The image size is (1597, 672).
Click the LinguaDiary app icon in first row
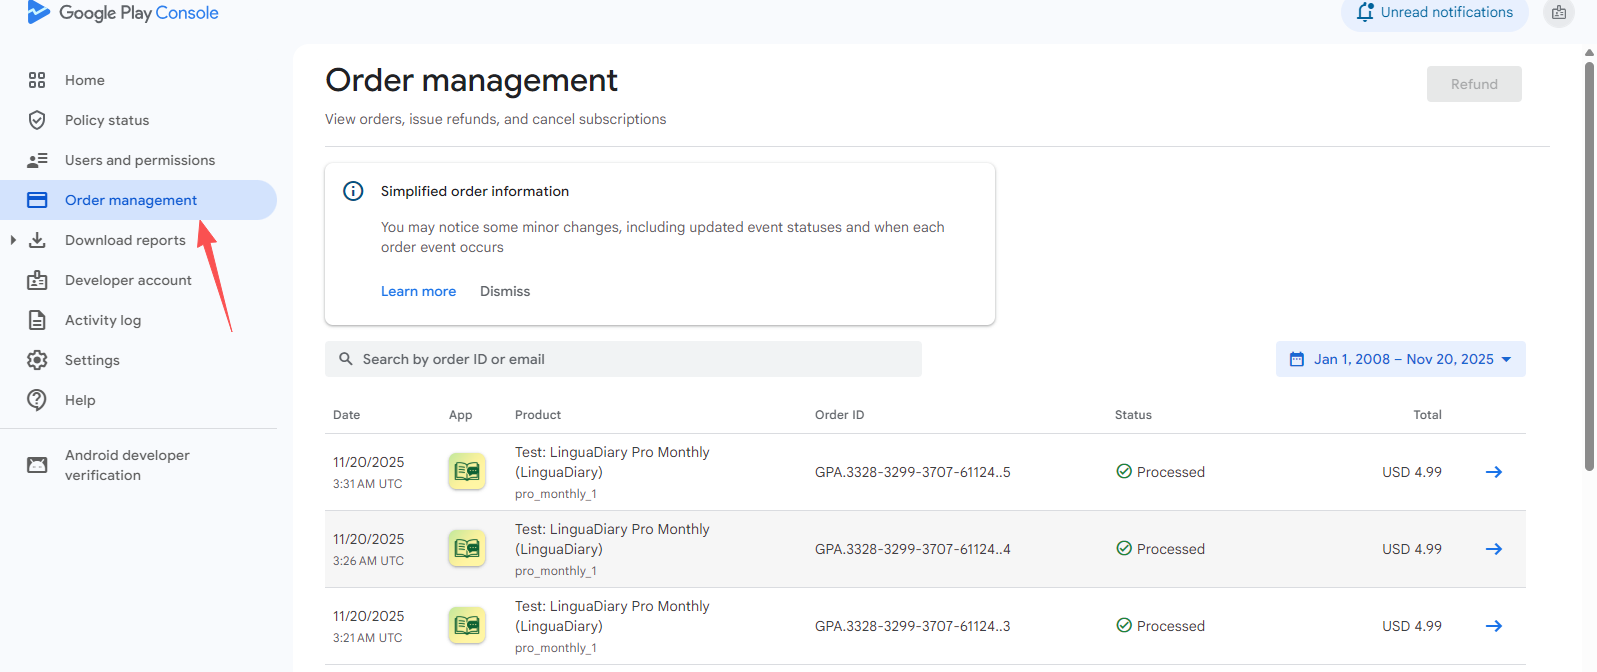coord(467,472)
